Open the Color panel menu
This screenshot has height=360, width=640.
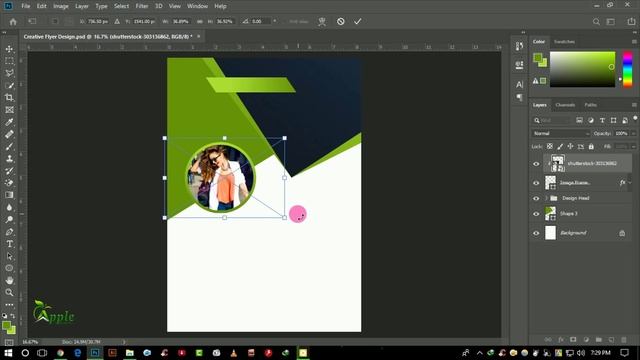634,42
